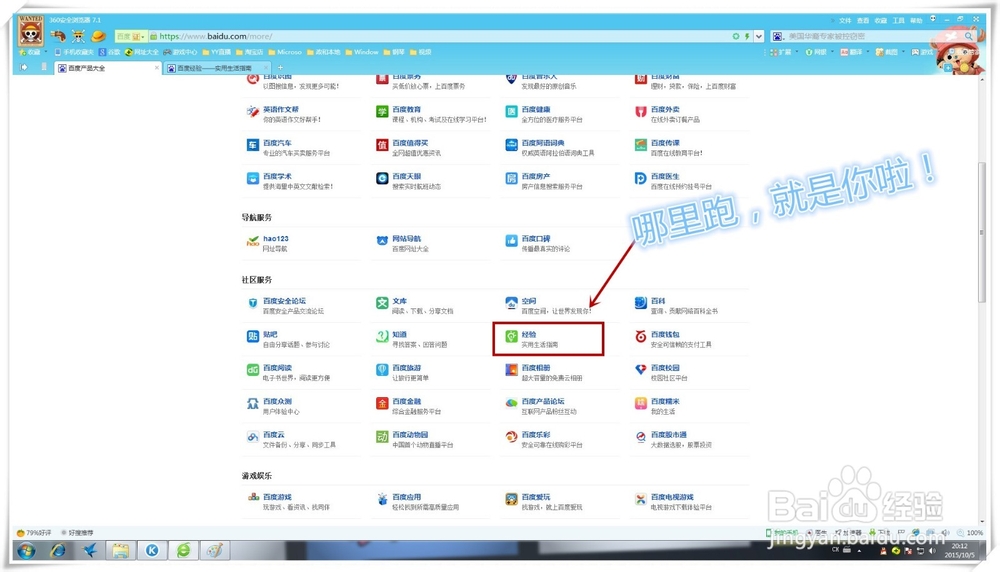Click the 百度阅读 green icon

(253, 370)
